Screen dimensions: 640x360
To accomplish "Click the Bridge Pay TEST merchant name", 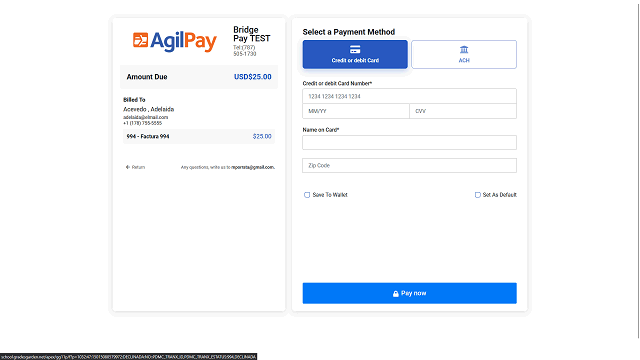I will pos(251,34).
